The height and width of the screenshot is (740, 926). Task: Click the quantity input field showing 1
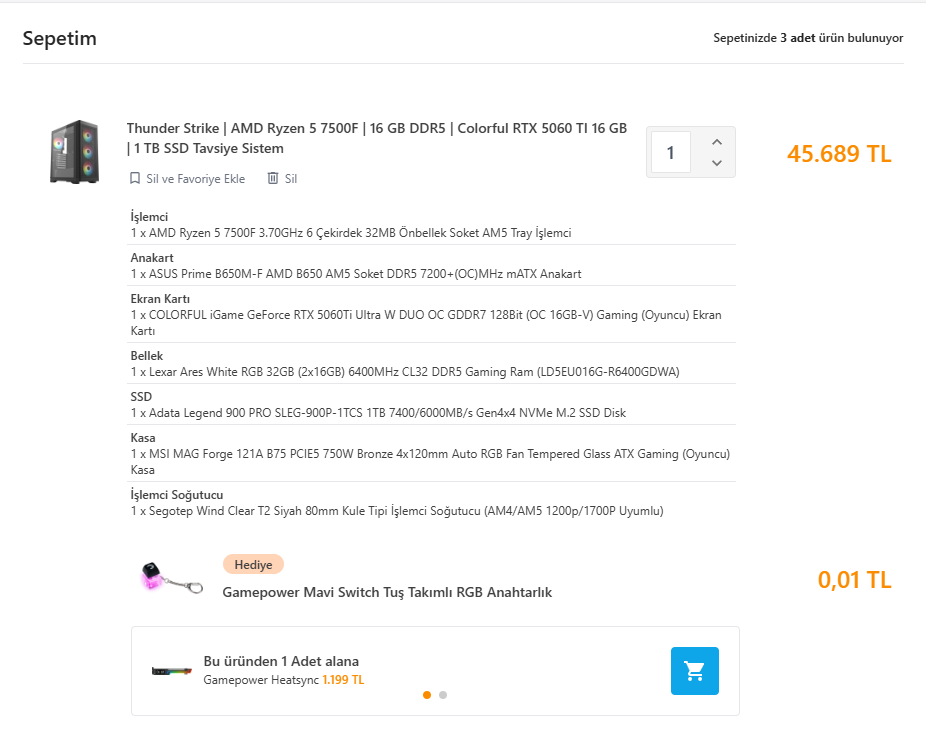pyautogui.click(x=671, y=152)
